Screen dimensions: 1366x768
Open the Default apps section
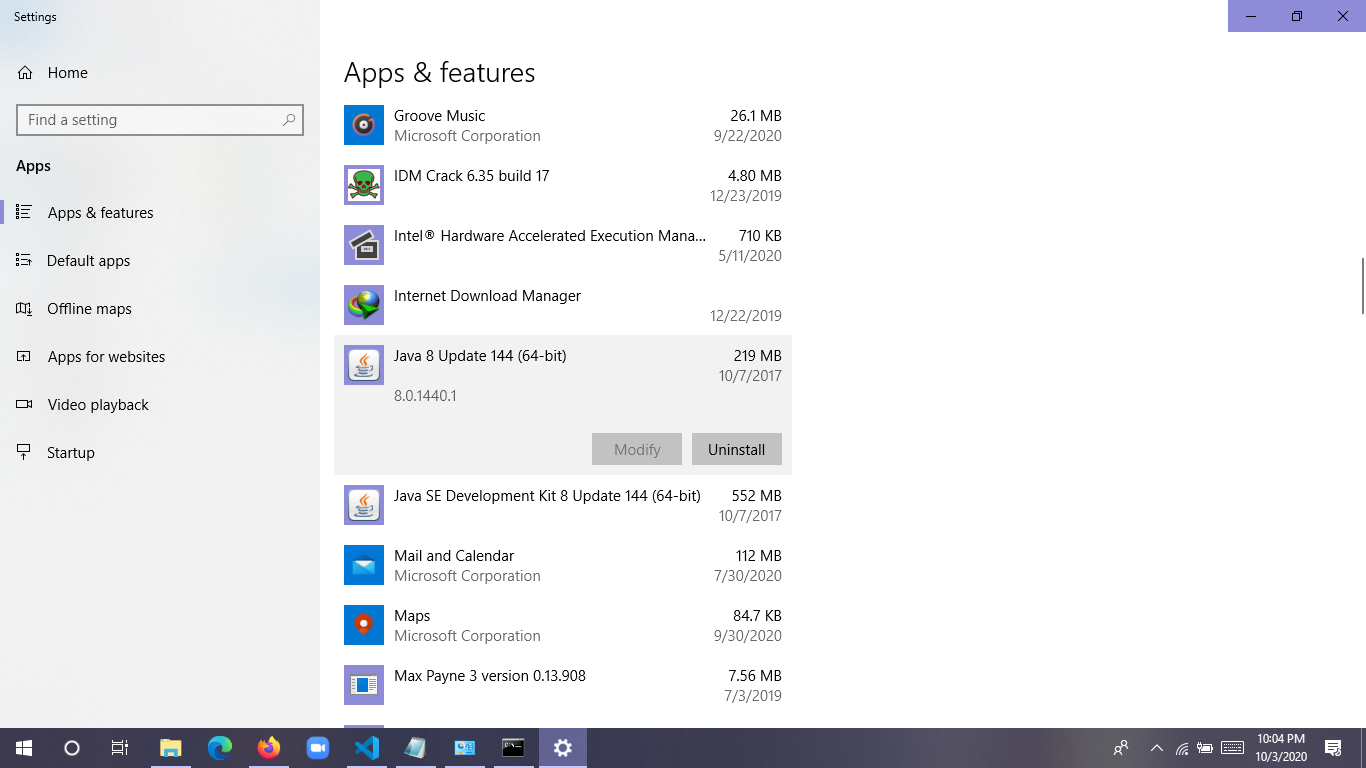[160, 261]
